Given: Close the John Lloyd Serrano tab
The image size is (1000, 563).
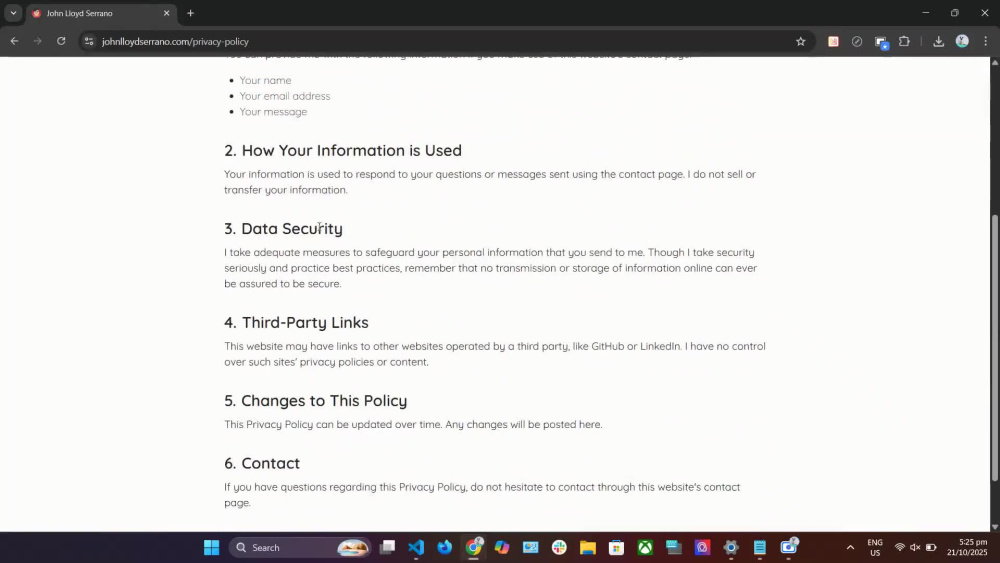Looking at the screenshot, I should tap(166, 13).
